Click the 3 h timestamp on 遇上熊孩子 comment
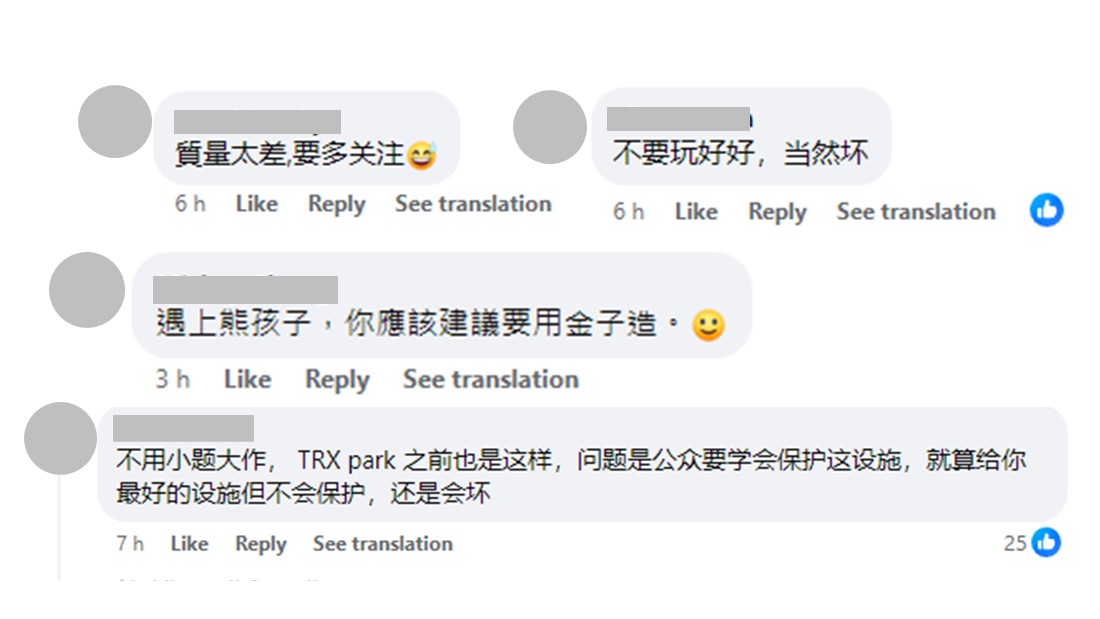This screenshot has width=1100, height=619. tap(173, 380)
